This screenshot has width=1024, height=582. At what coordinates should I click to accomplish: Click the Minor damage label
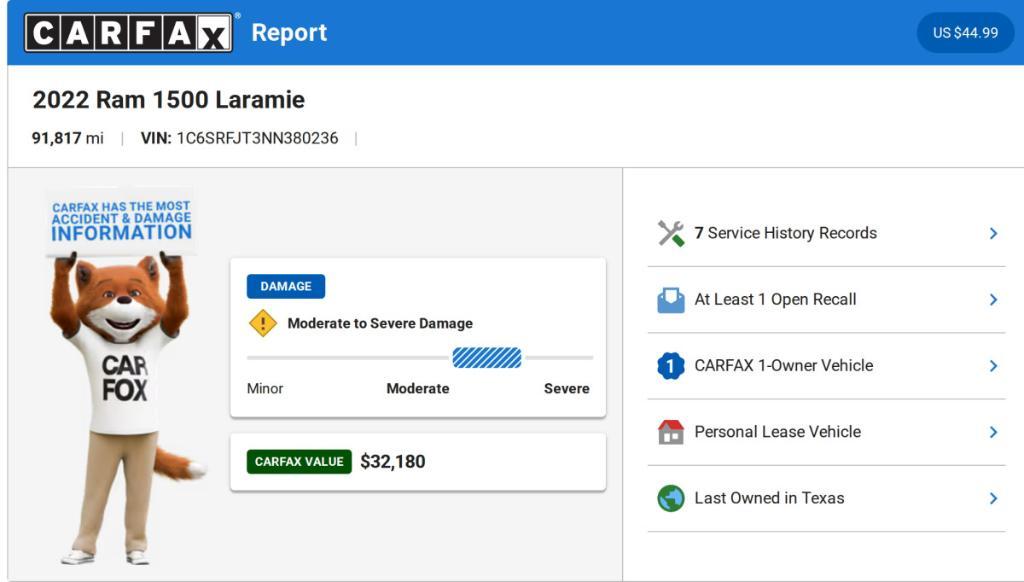tap(265, 388)
